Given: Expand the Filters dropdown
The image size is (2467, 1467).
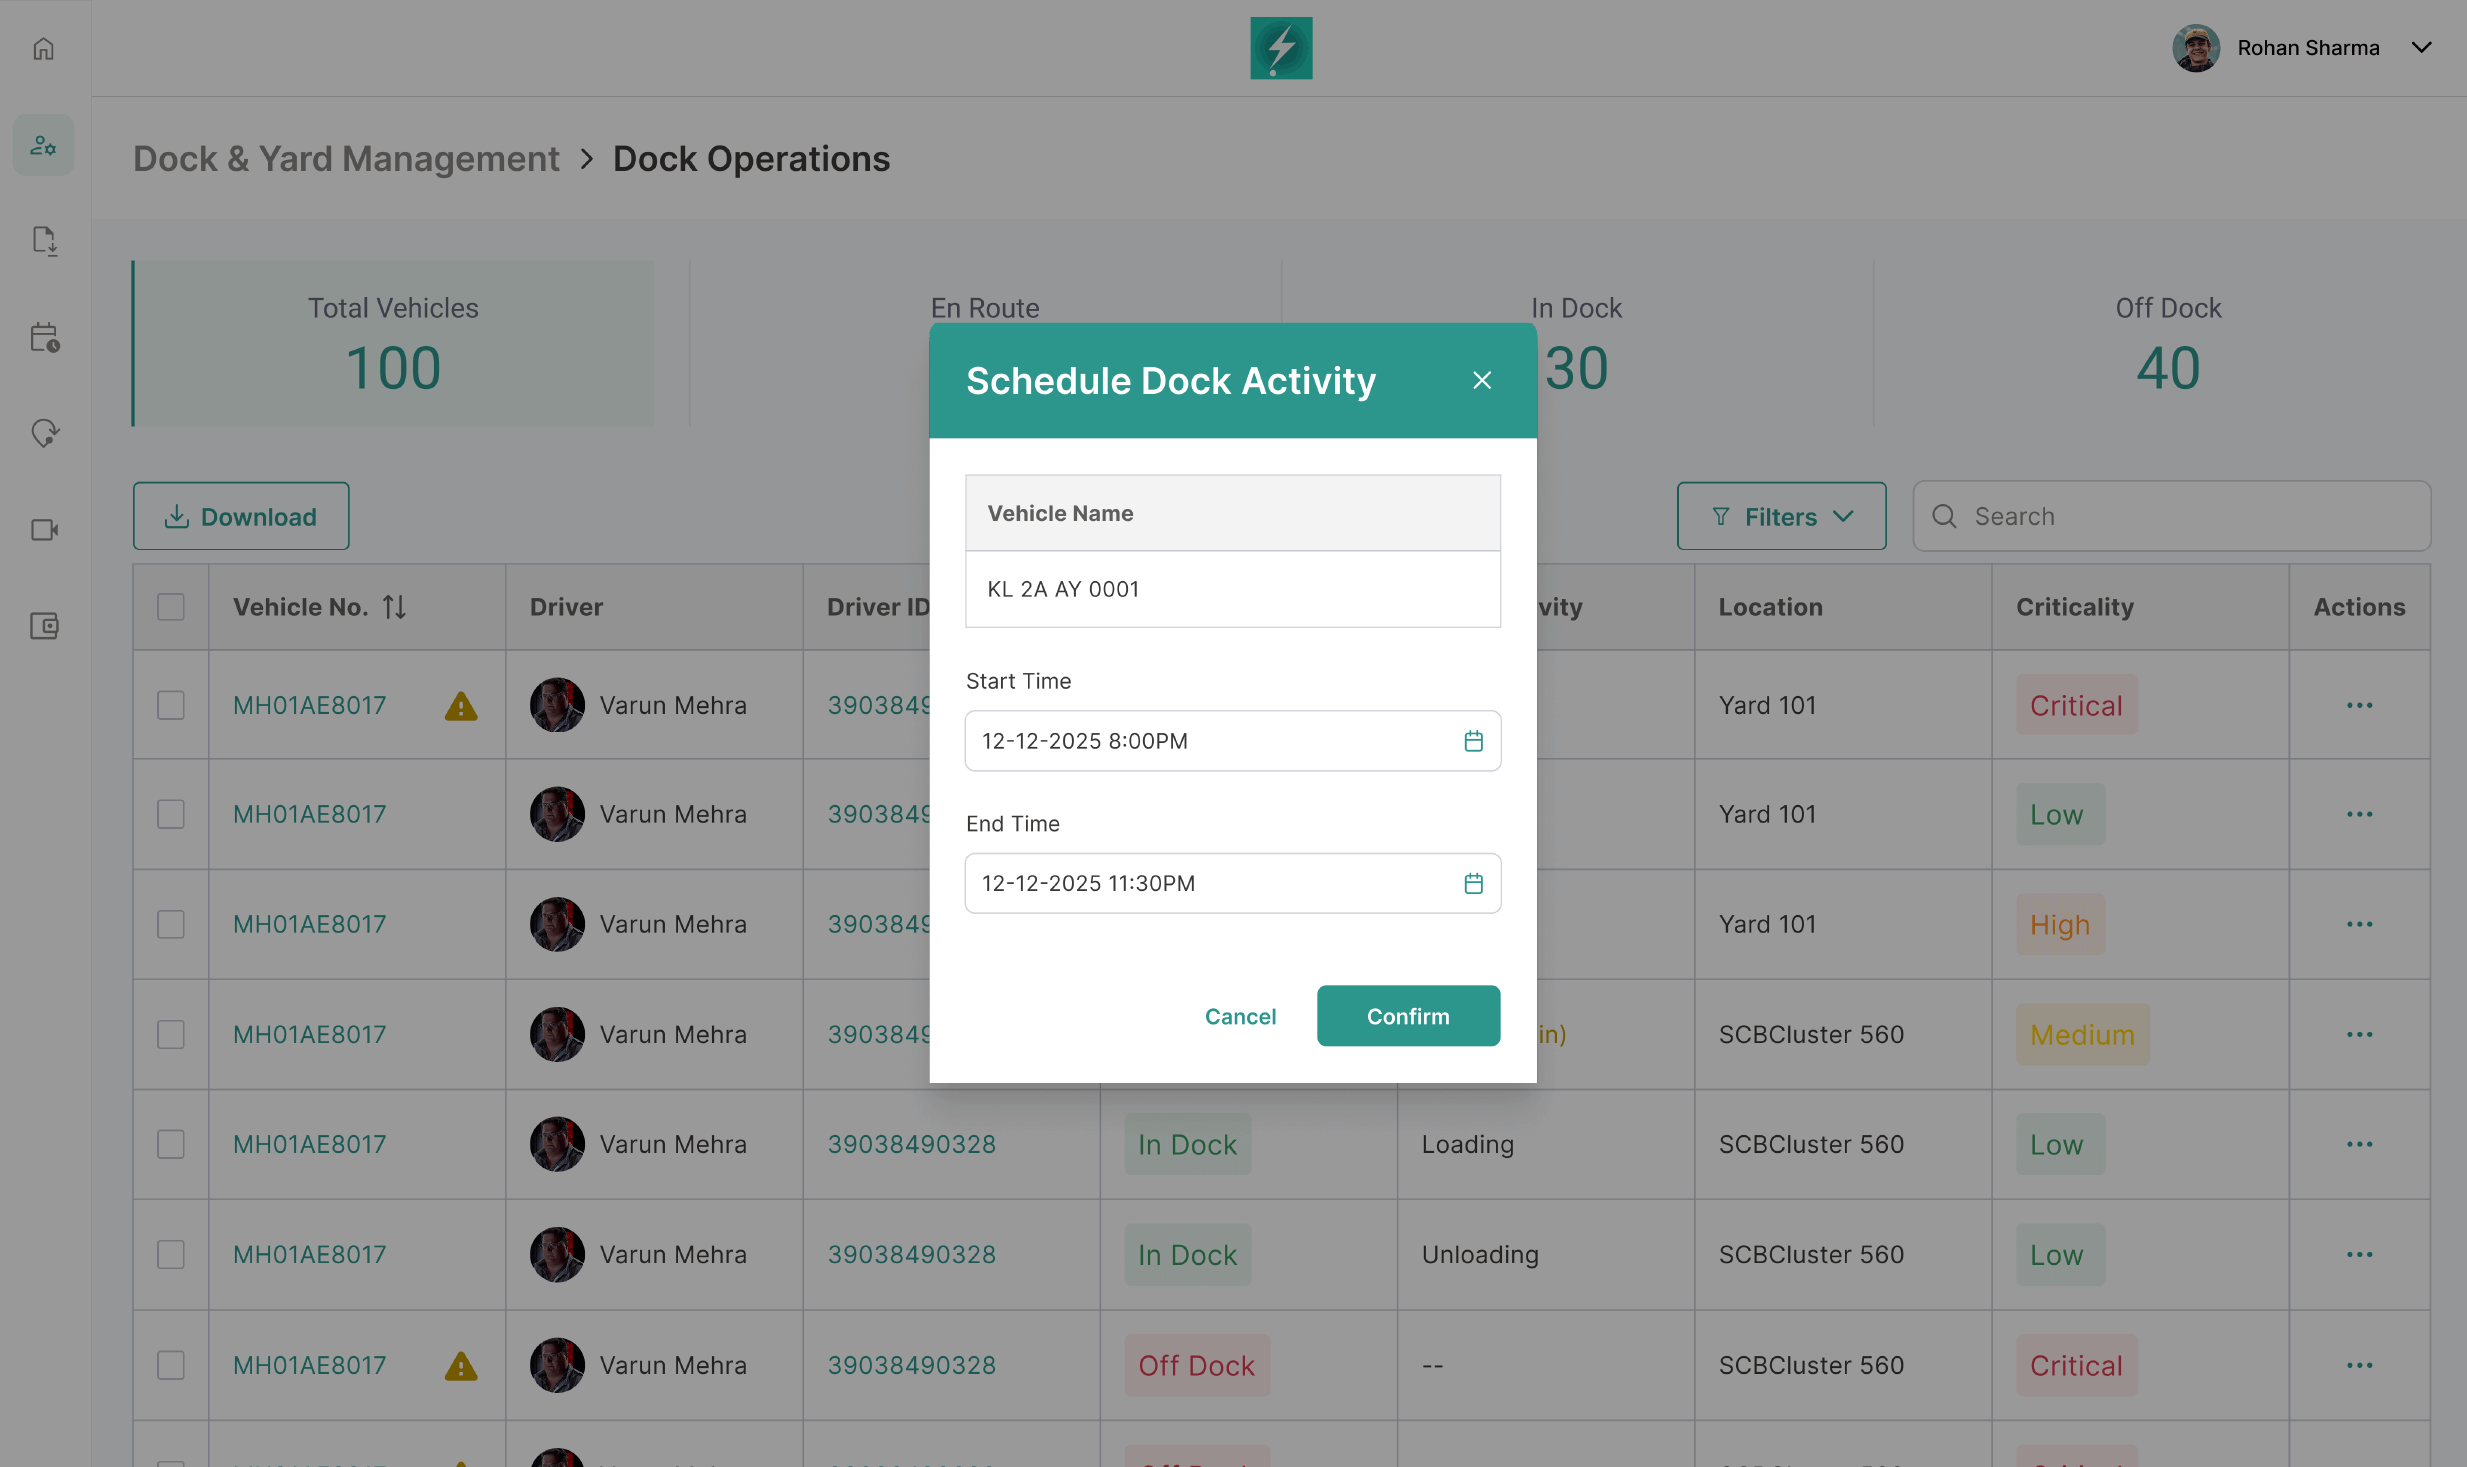Looking at the screenshot, I should 1781,516.
